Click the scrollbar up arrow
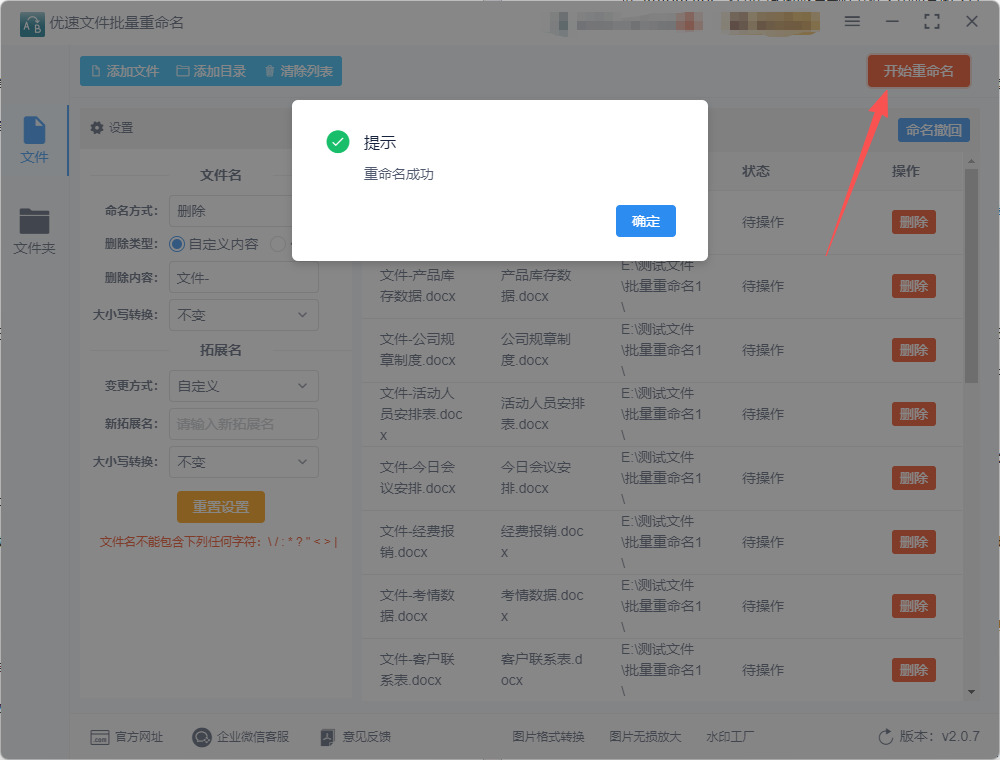Screen dimensions: 1000x760 click(971, 161)
